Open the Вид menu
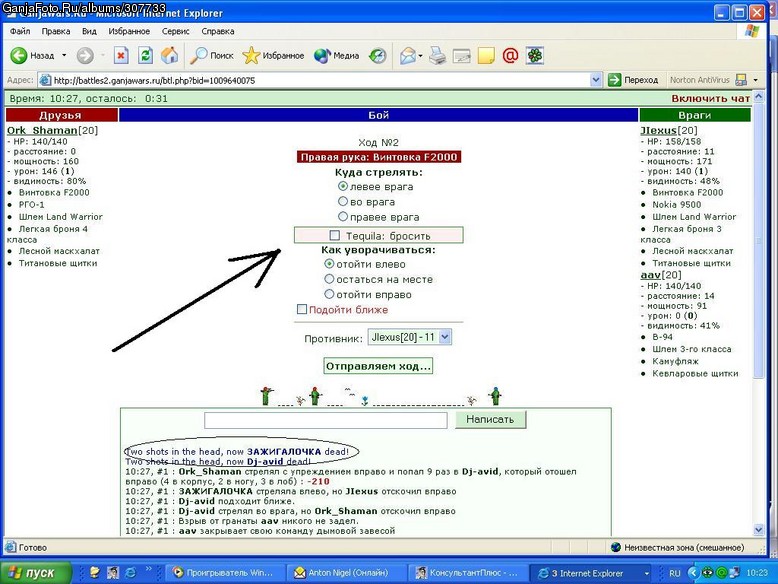The image size is (778, 584). coord(89,31)
